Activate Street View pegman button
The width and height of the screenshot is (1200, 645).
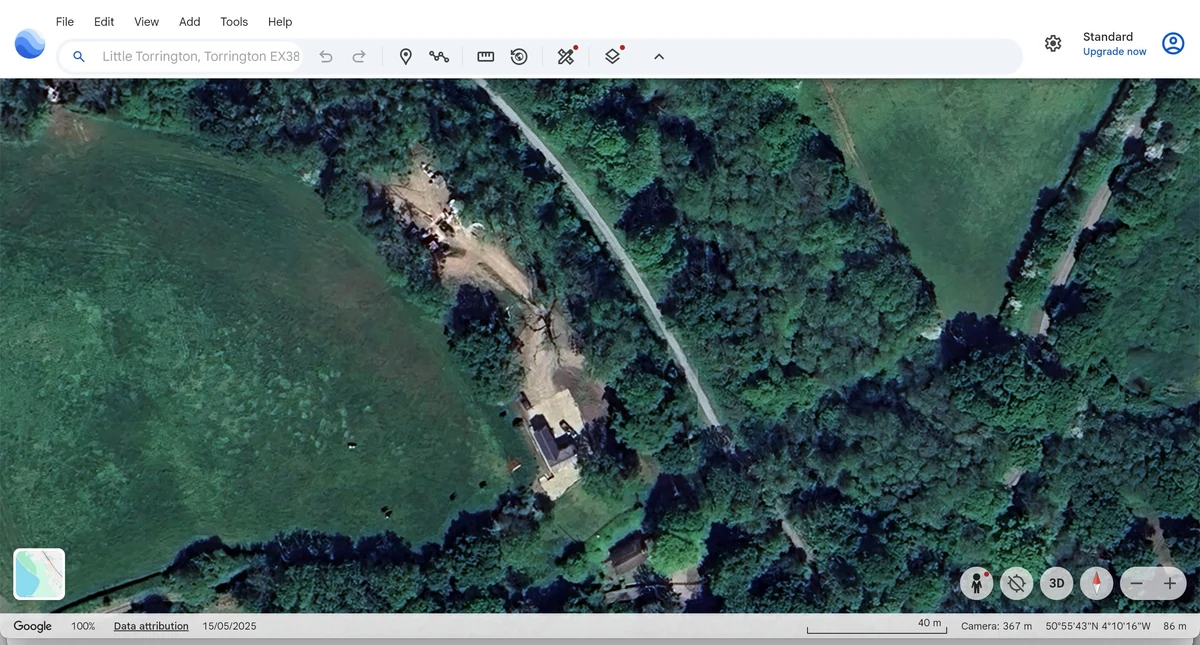(x=977, y=583)
